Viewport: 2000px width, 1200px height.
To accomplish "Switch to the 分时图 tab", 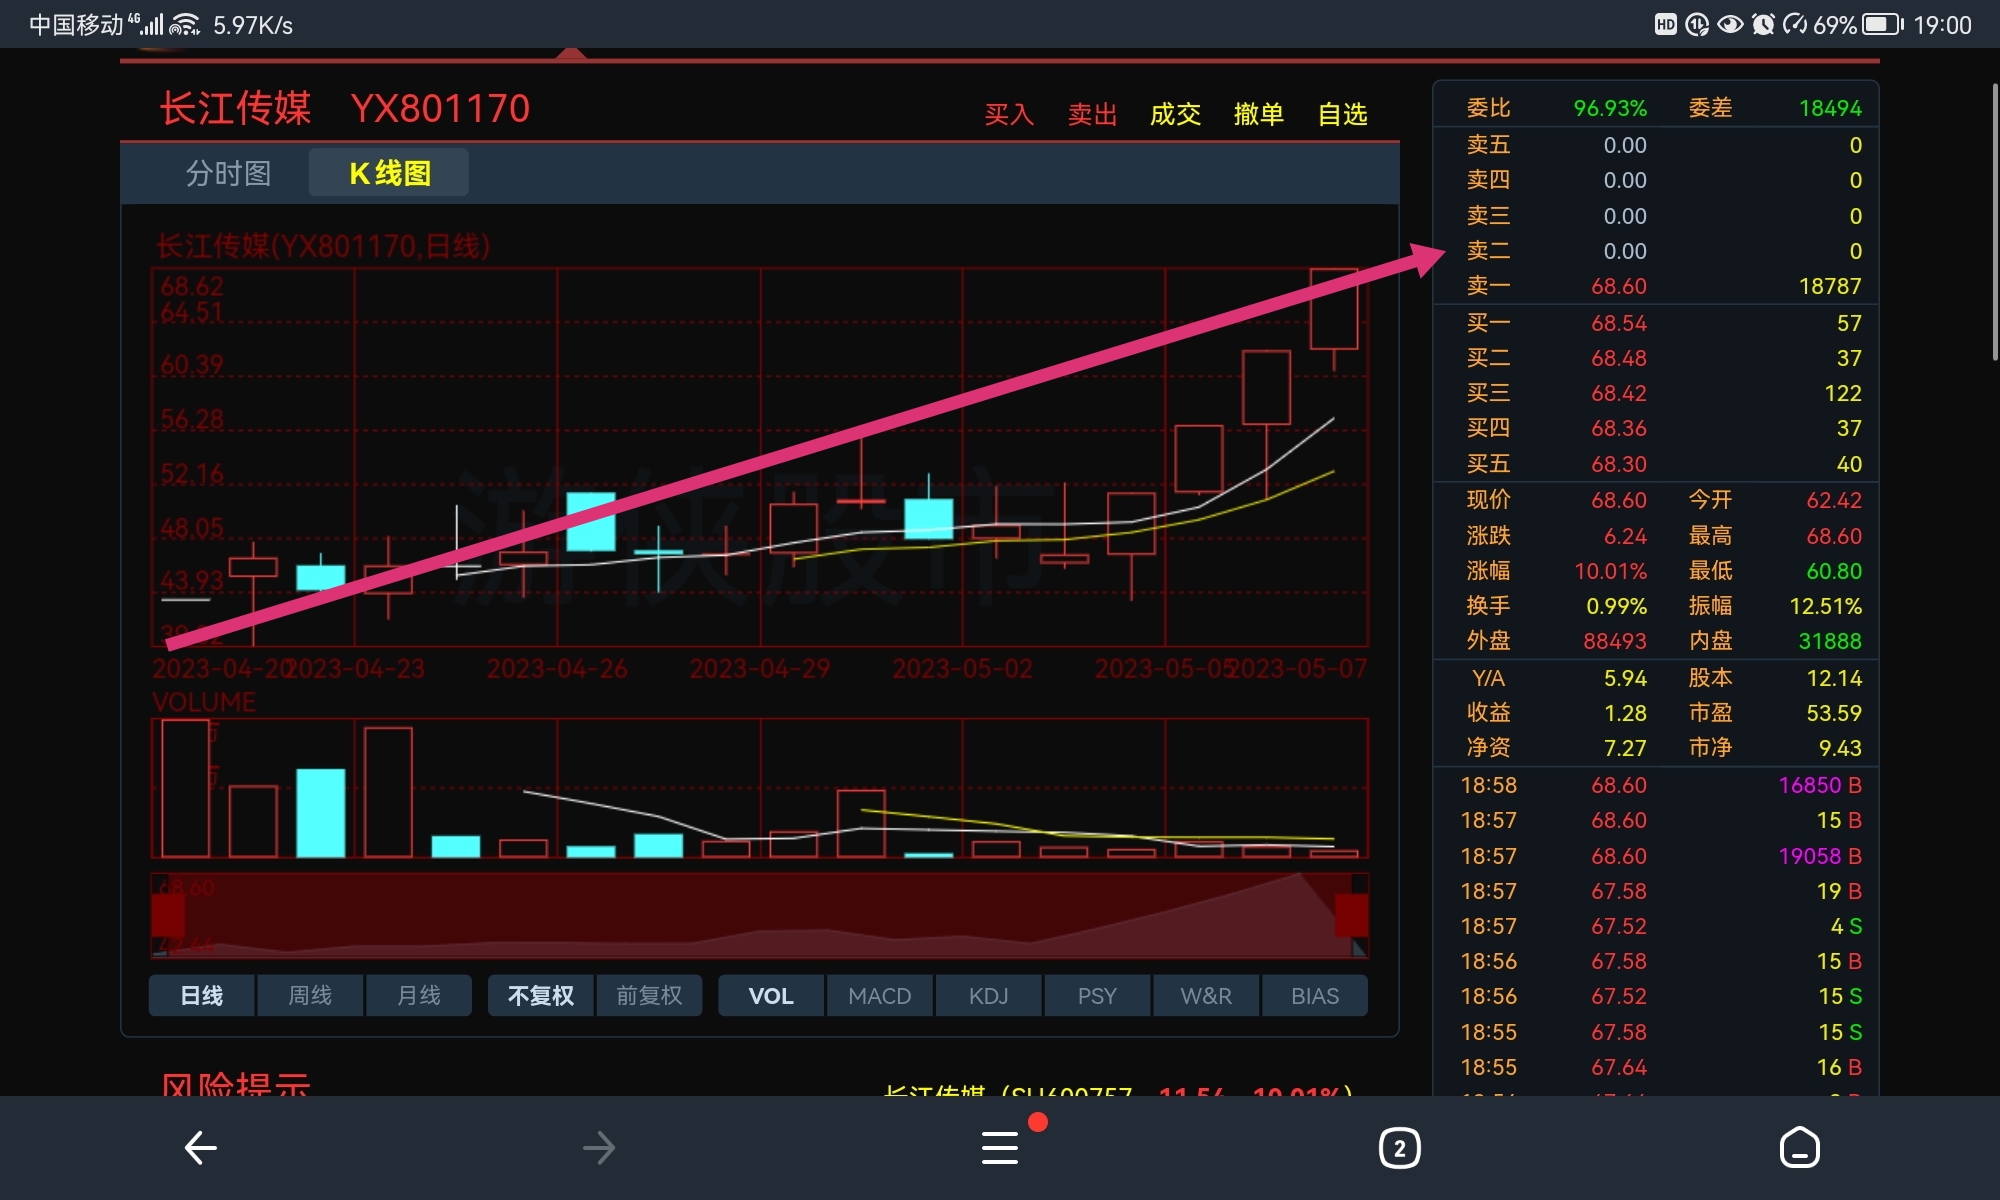I will pos(228,173).
